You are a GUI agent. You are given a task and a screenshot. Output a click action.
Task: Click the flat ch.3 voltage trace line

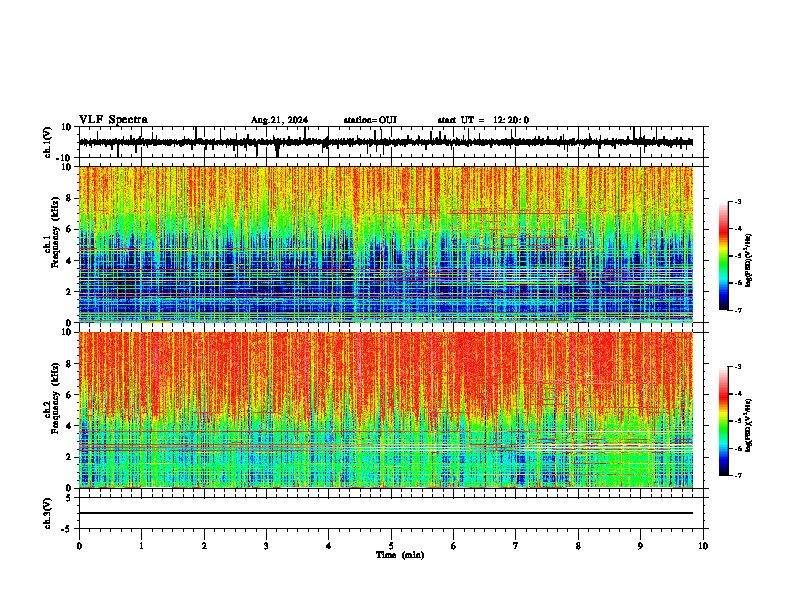pos(386,513)
